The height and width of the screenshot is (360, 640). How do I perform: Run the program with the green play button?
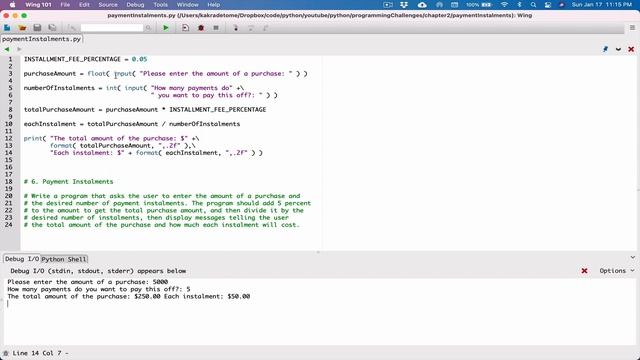tap(166, 28)
